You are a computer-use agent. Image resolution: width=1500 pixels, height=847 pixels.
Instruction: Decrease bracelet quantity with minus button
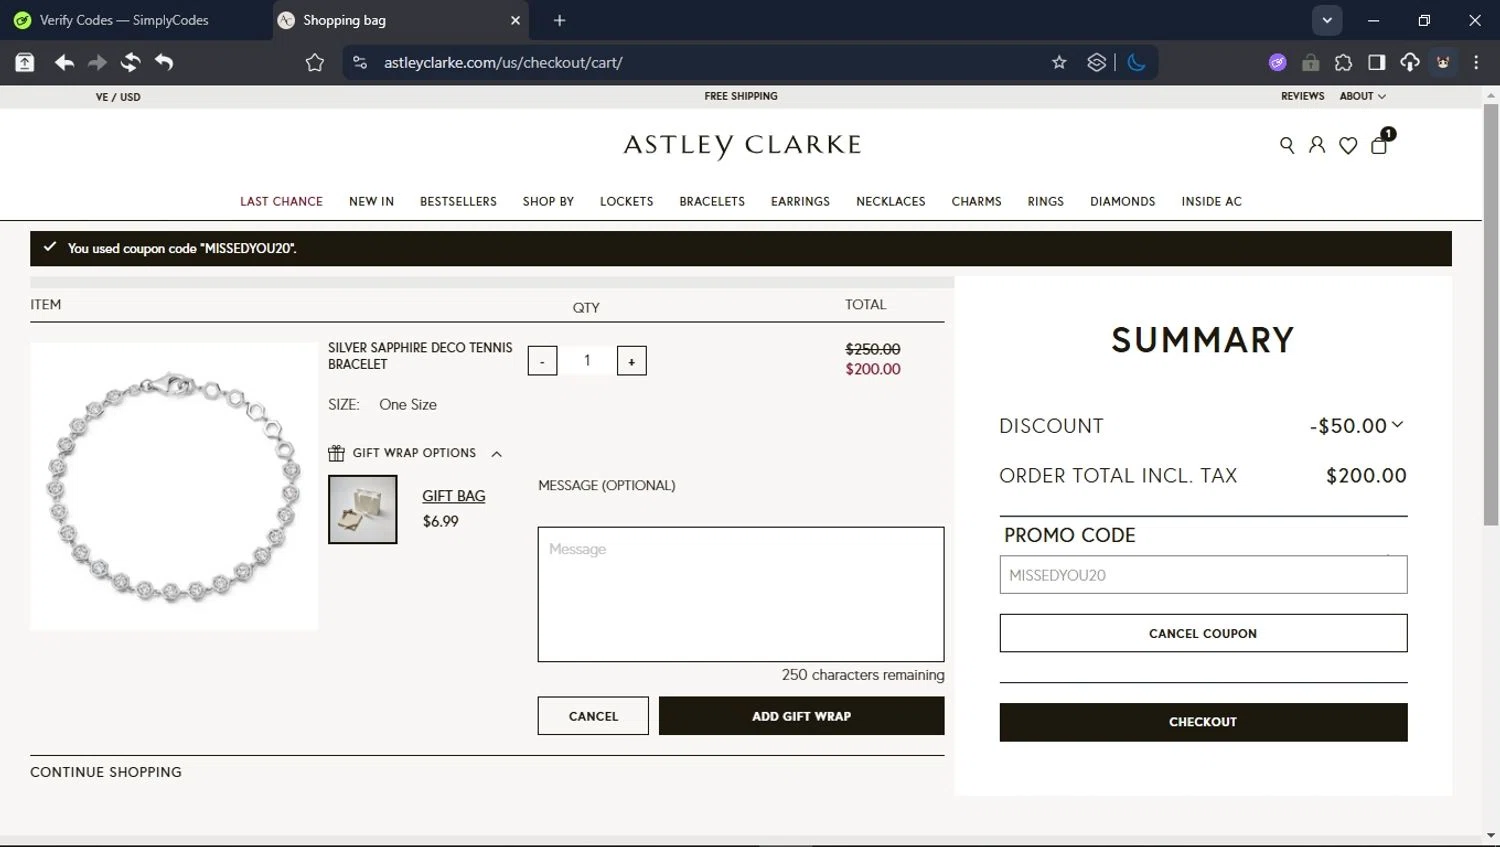click(542, 361)
